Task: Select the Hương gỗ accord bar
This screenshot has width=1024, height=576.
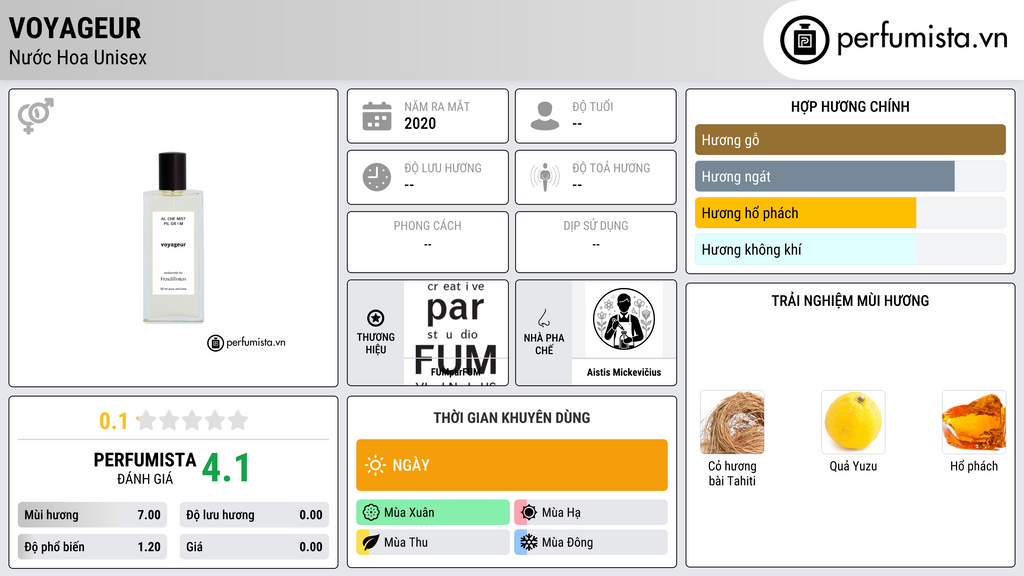Action: coord(850,140)
